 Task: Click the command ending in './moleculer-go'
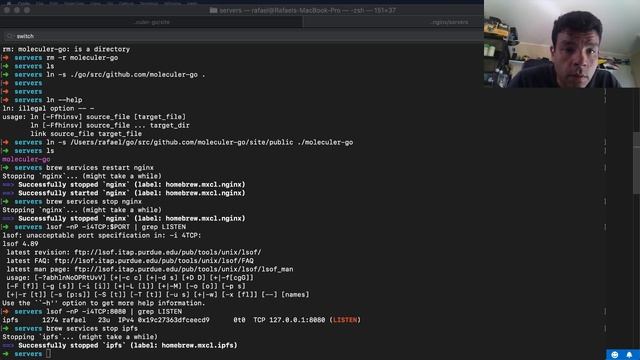tap(199, 142)
